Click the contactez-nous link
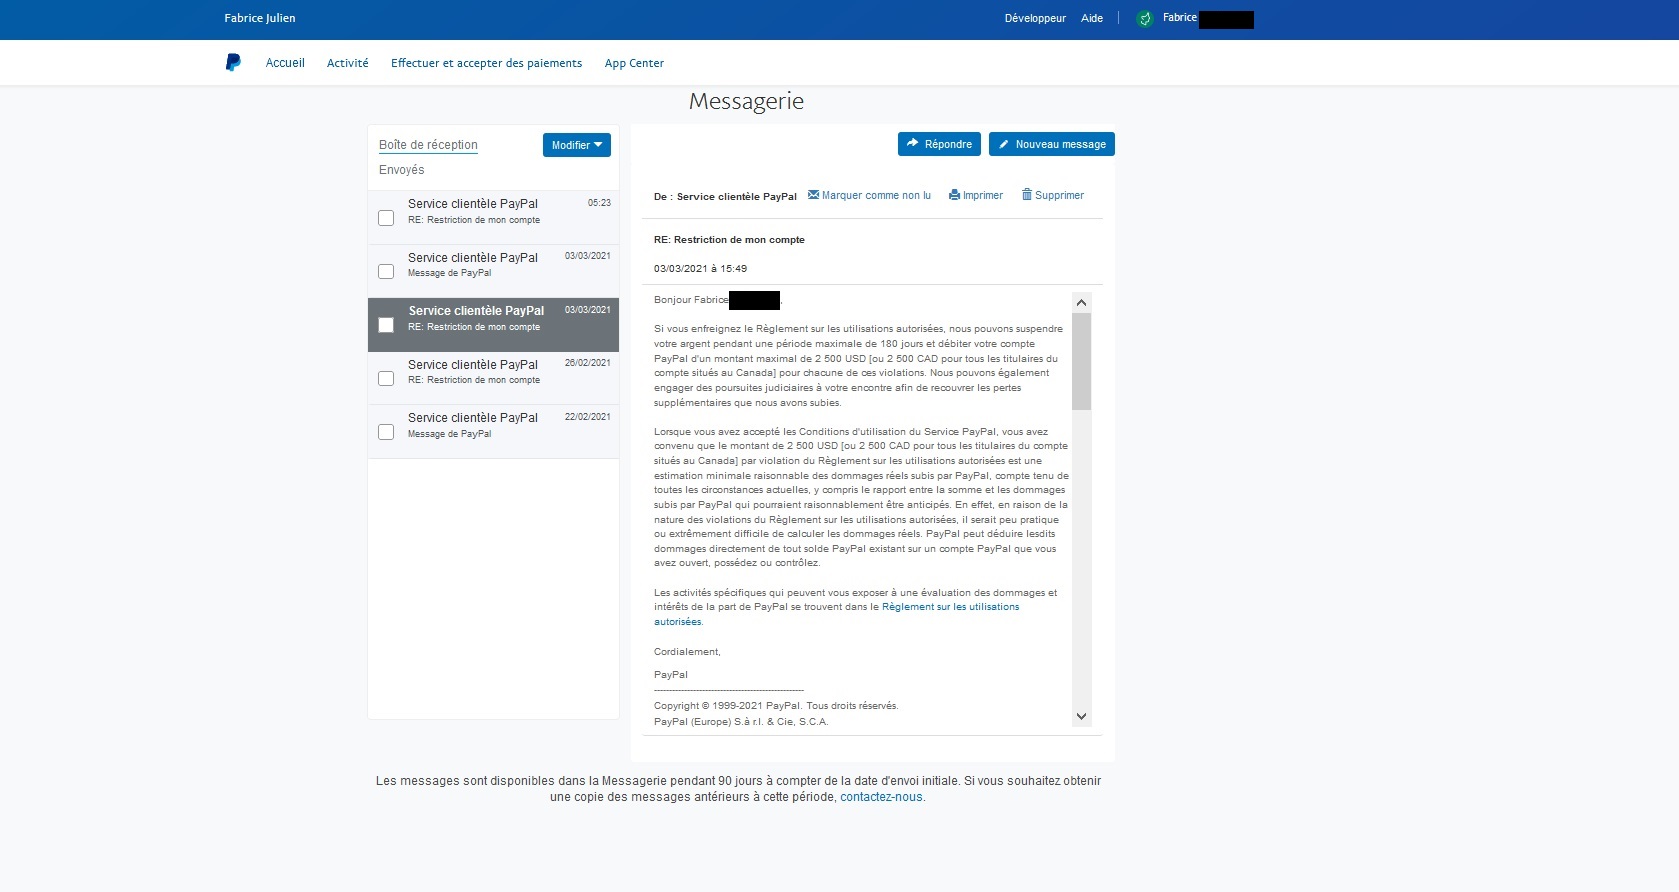 tap(881, 797)
